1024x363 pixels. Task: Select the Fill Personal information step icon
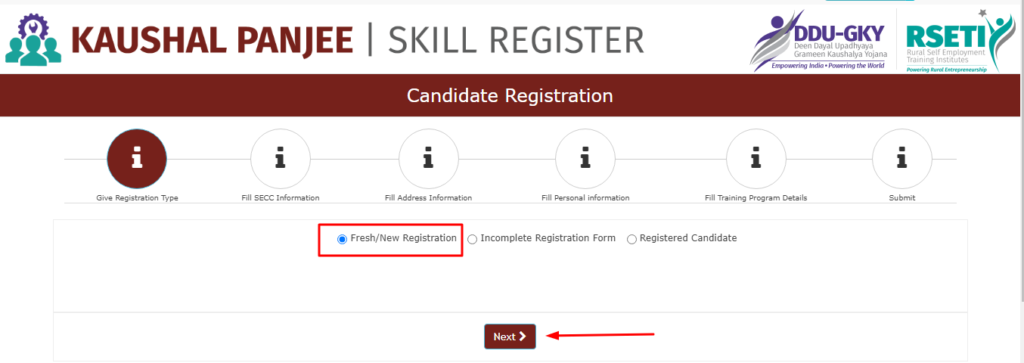pyautogui.click(x=585, y=159)
